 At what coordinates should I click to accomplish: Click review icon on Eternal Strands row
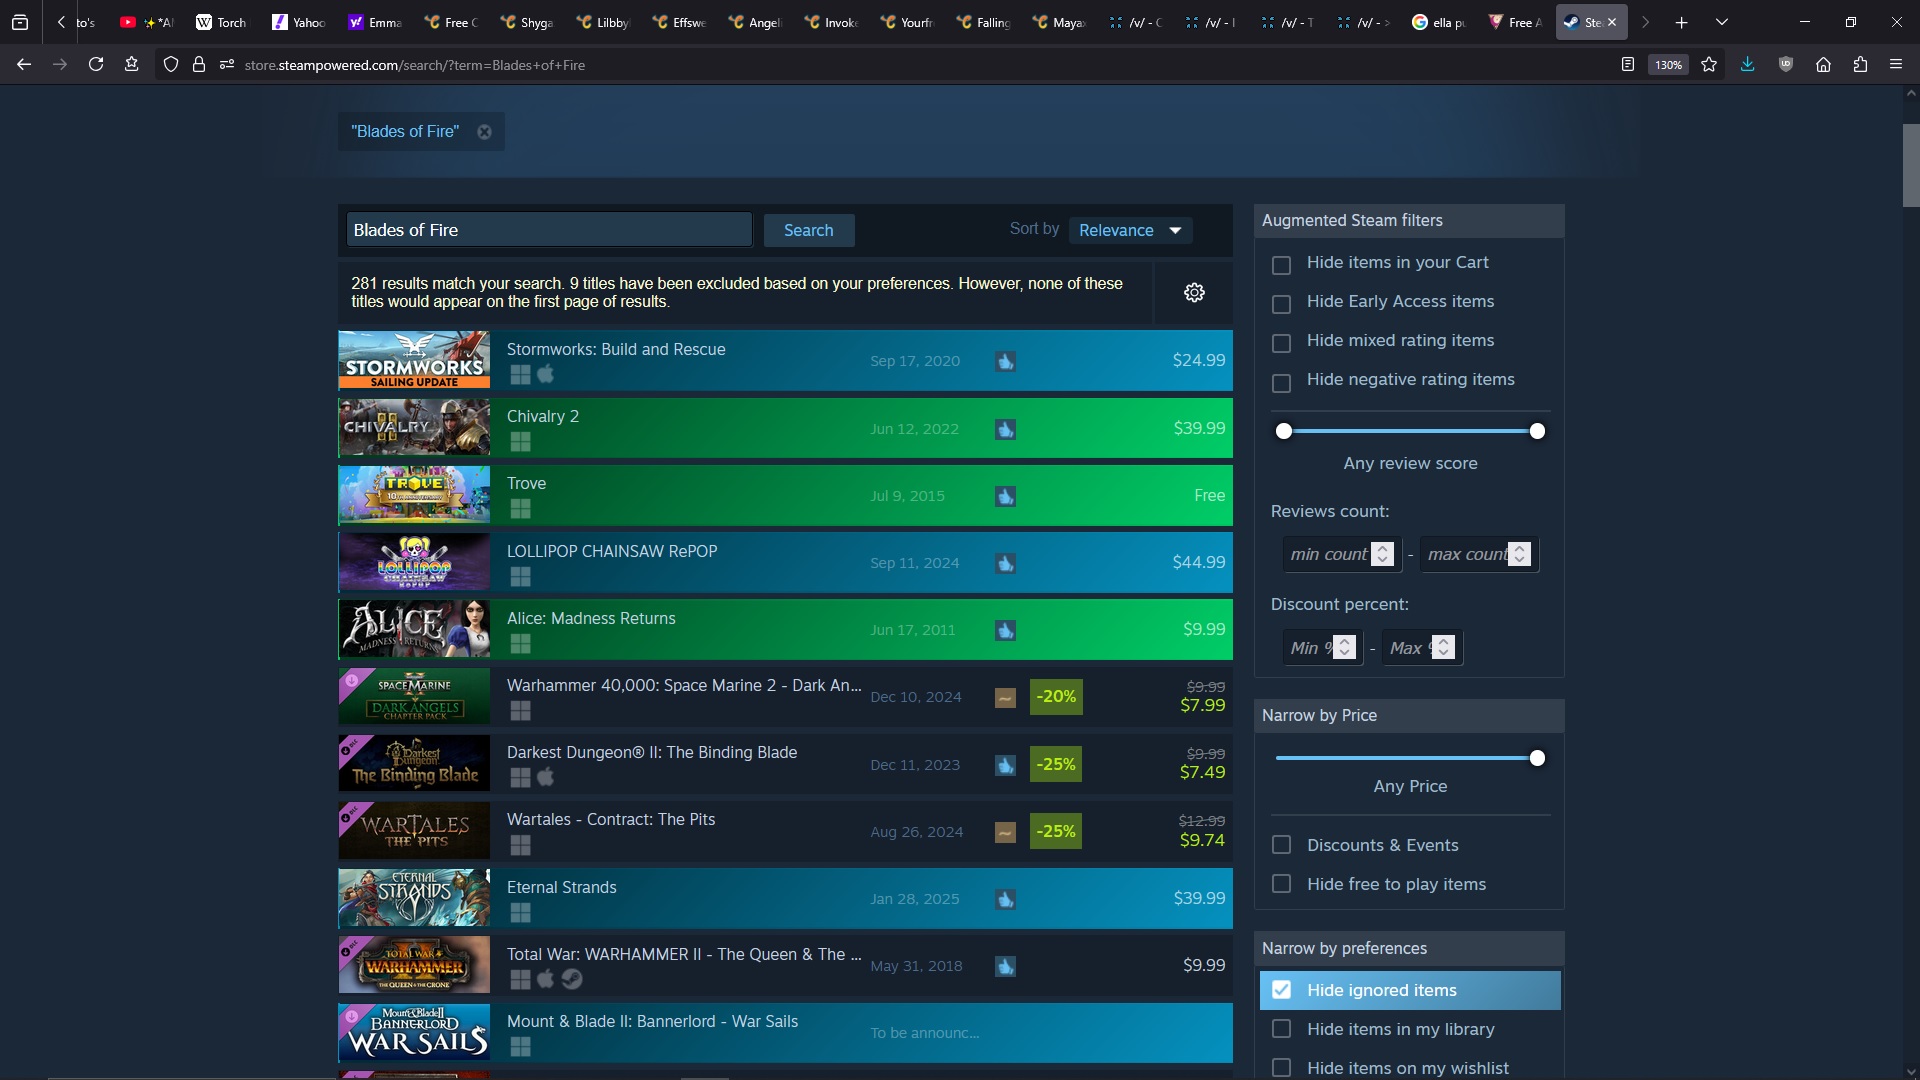click(x=1005, y=899)
